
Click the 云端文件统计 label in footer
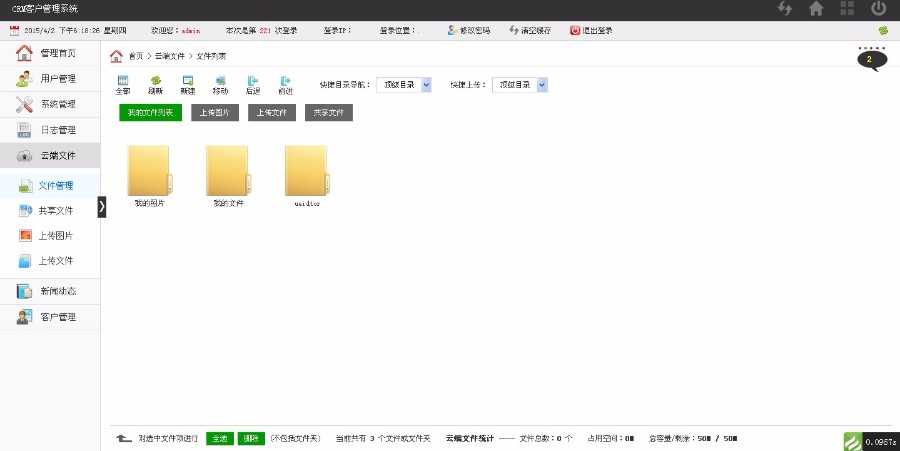coord(470,438)
